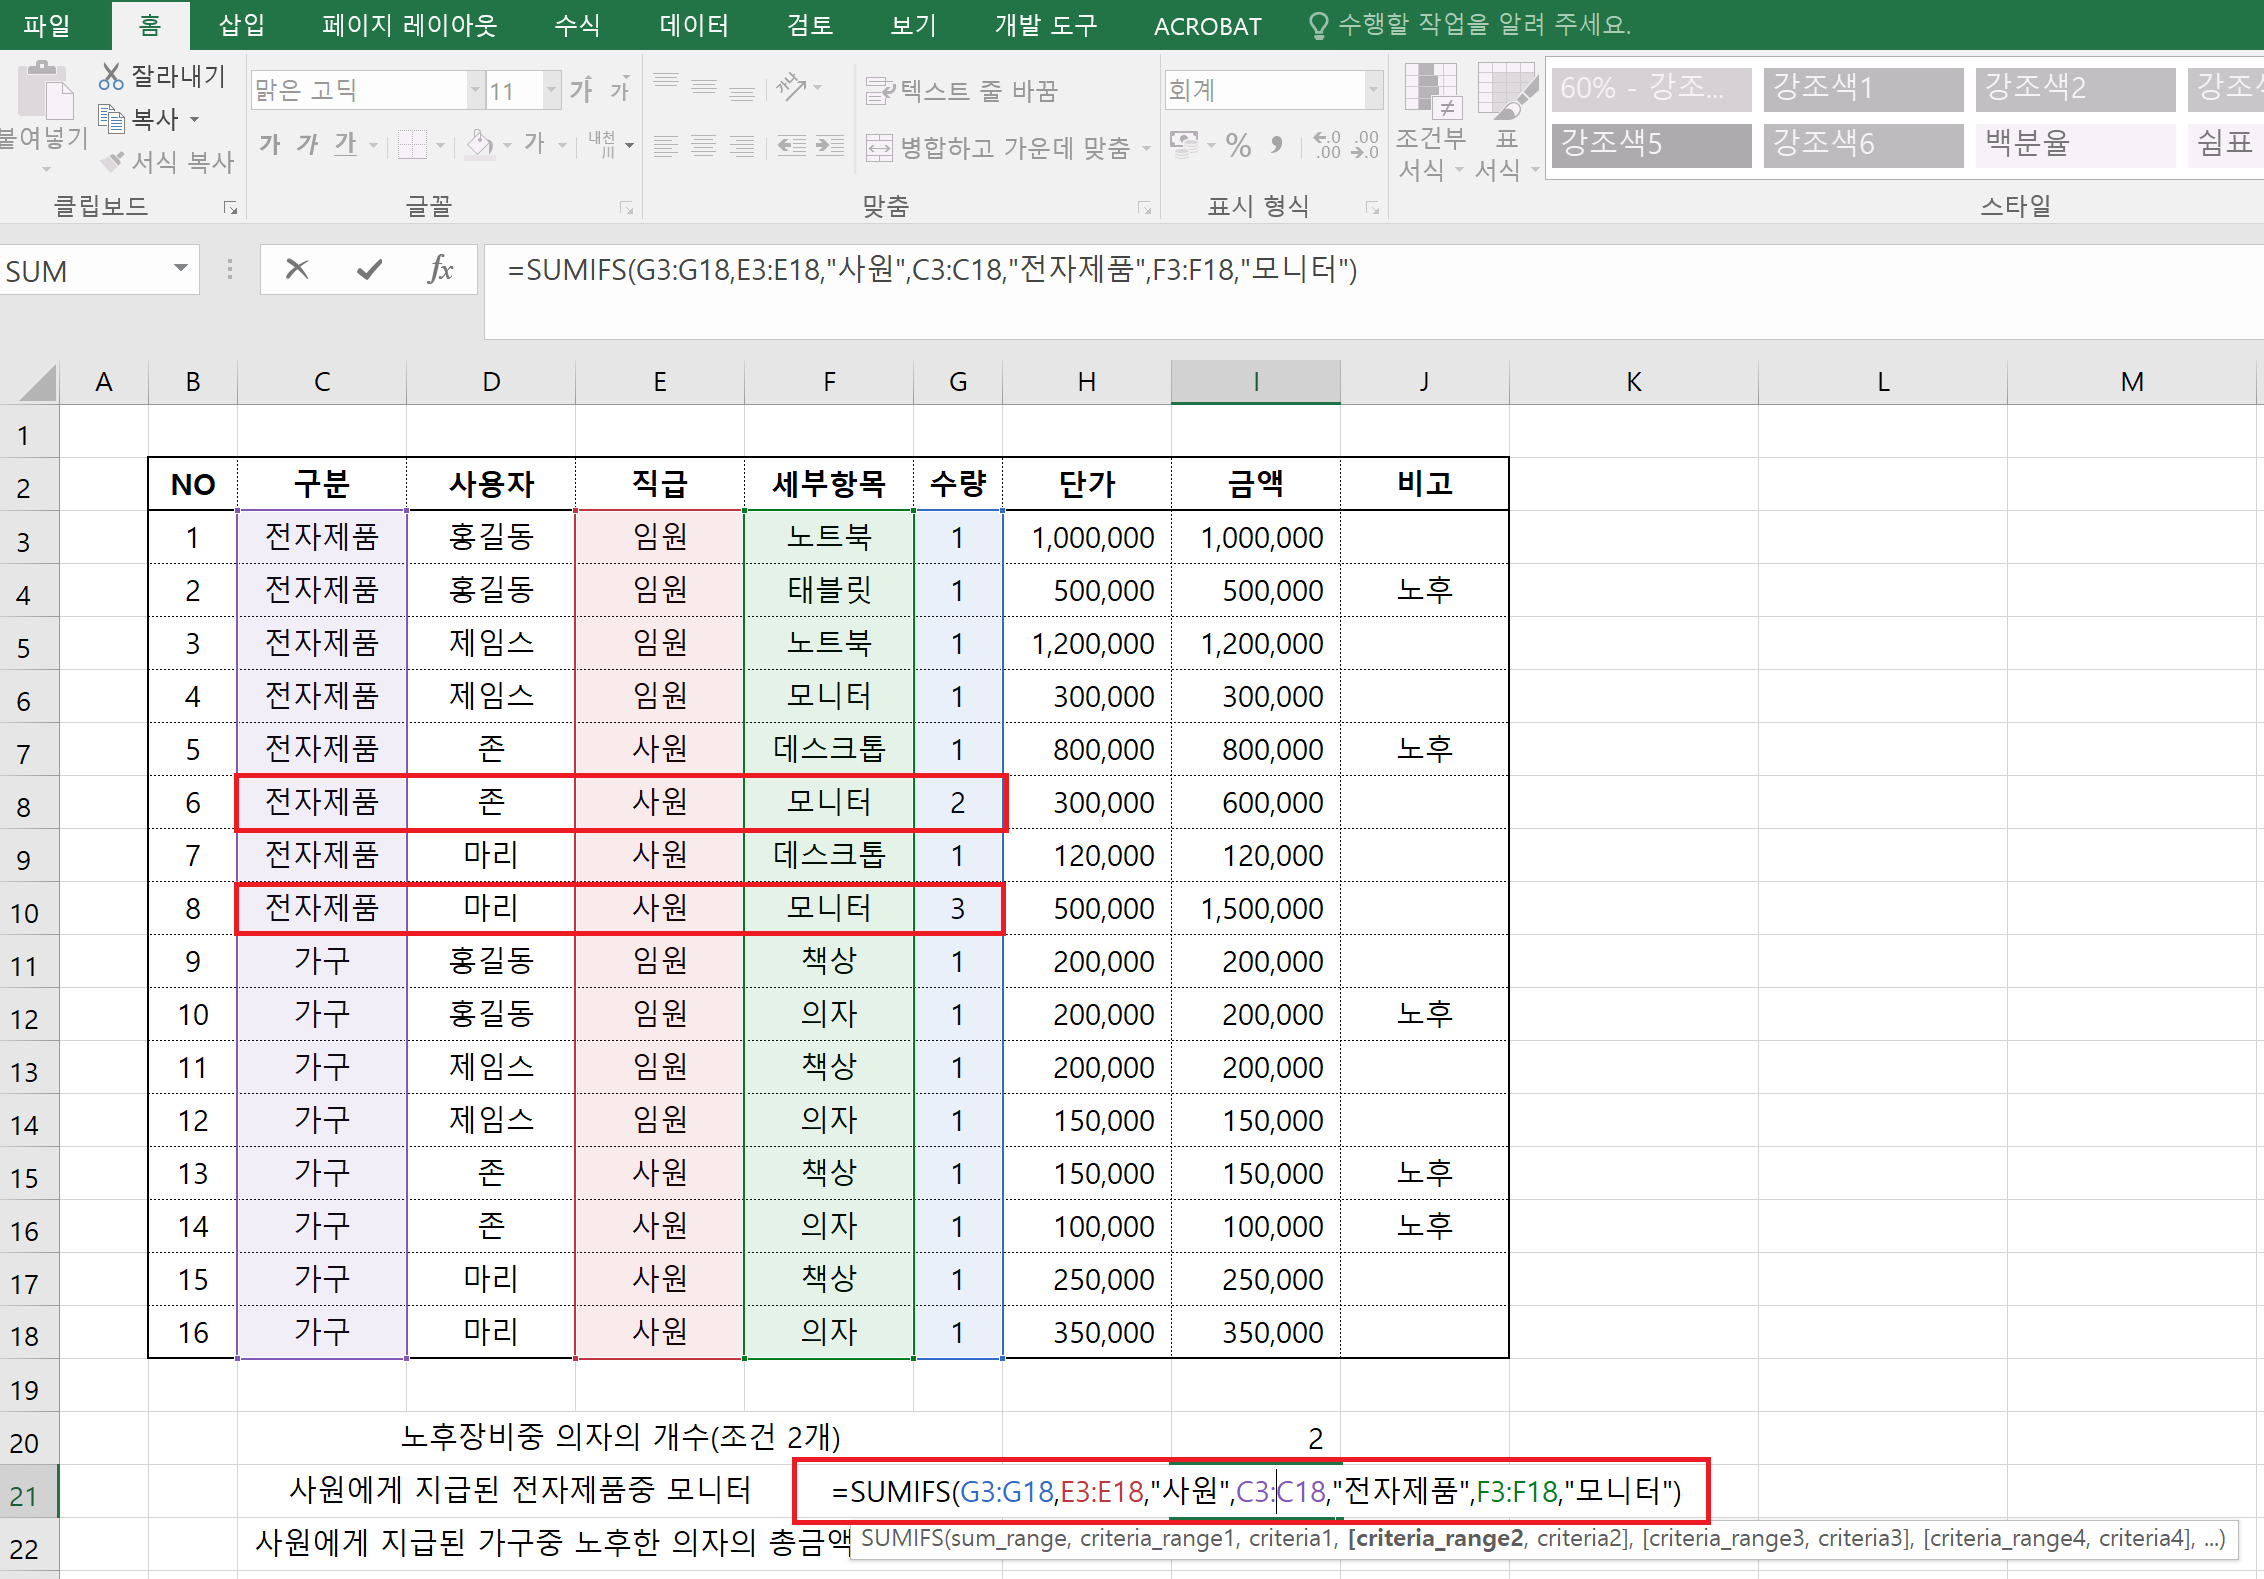2264x1579 pixels.
Task: Toggle wrap text (텍스트 줄 바꿈)
Action: [961, 91]
